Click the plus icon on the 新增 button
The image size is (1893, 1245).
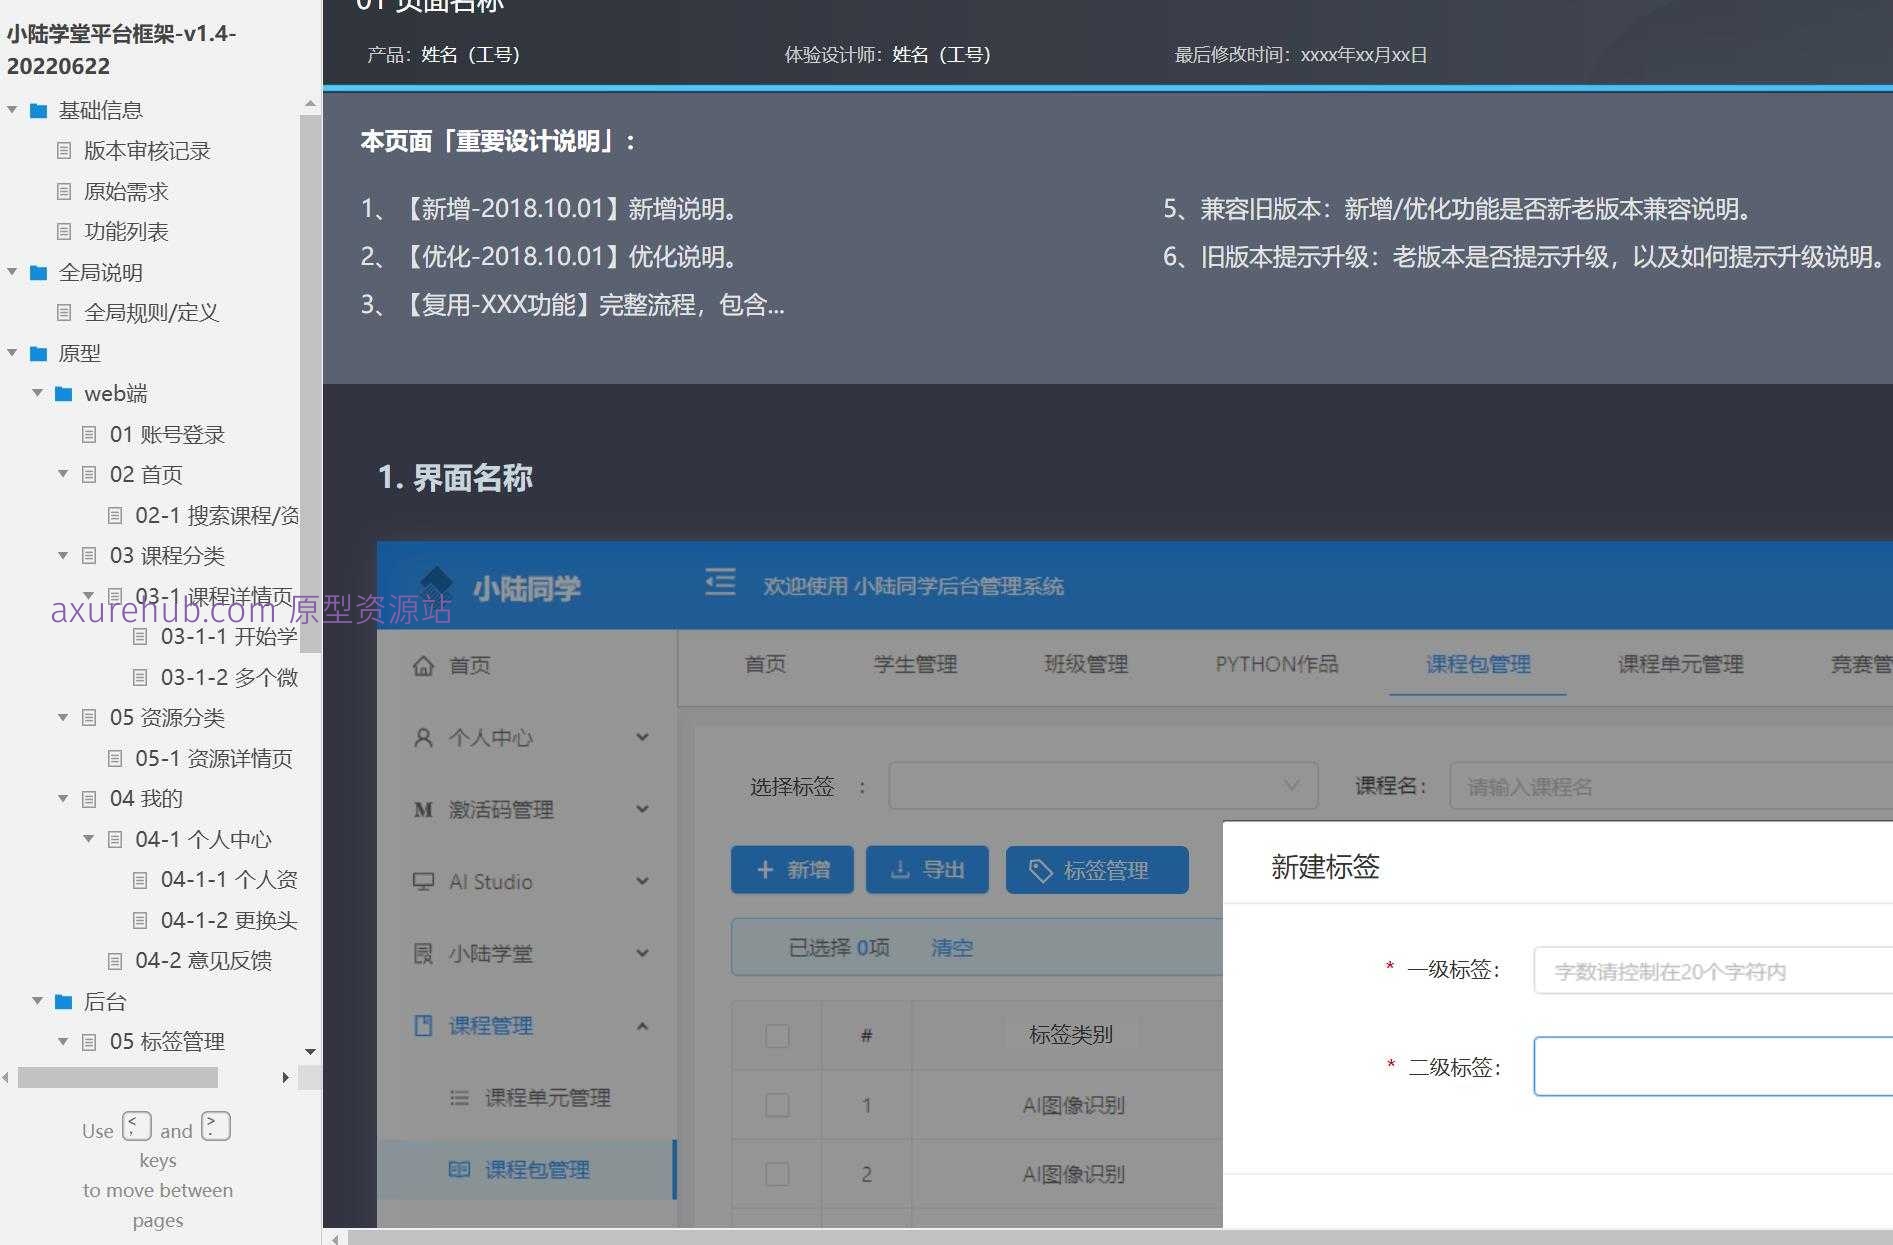[765, 869]
